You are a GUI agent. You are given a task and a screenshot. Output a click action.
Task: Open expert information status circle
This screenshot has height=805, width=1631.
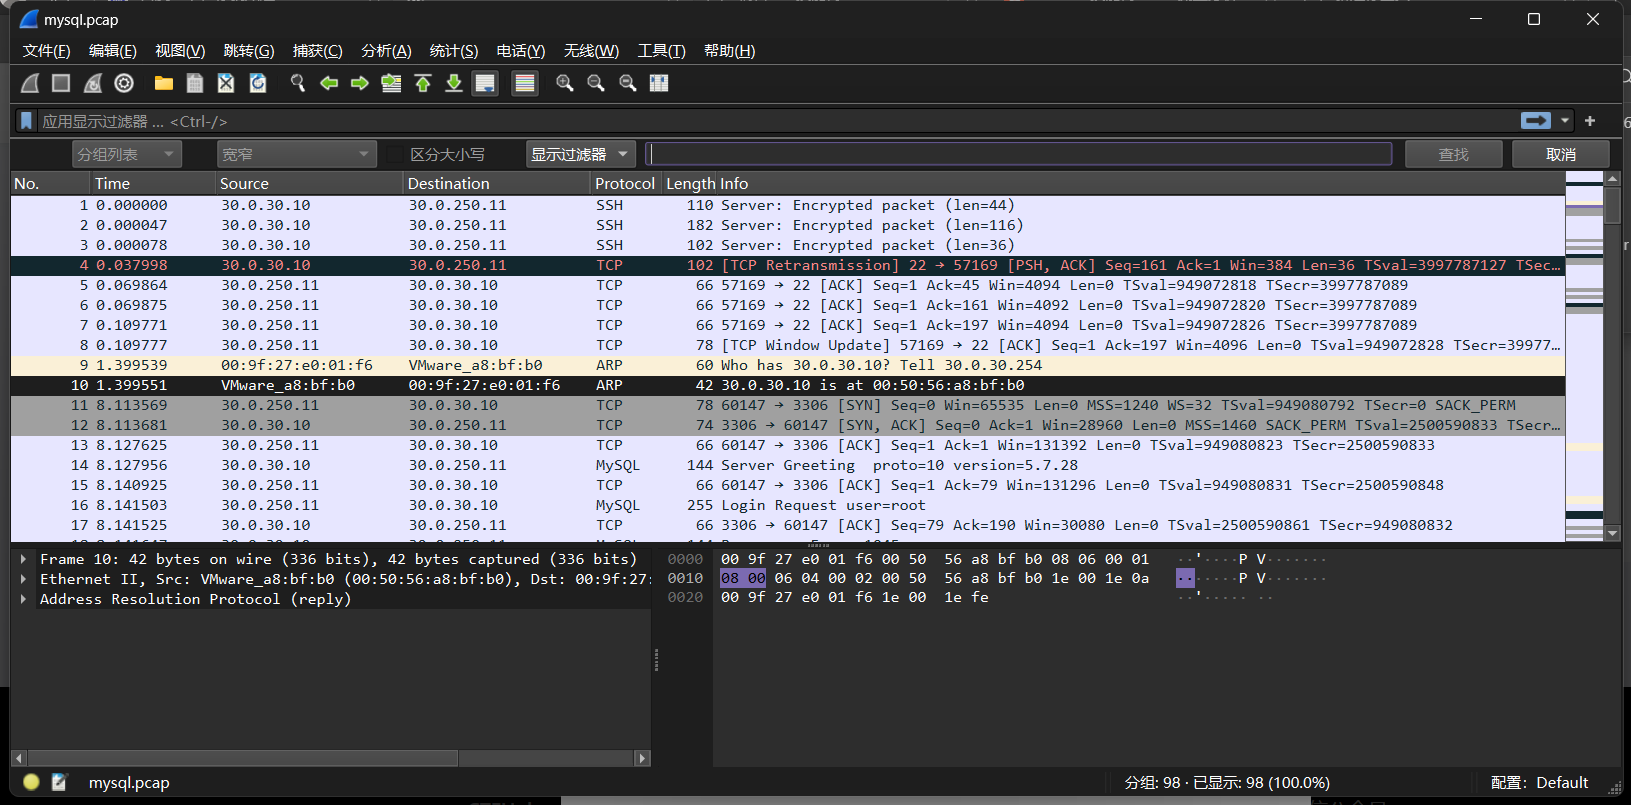31,782
